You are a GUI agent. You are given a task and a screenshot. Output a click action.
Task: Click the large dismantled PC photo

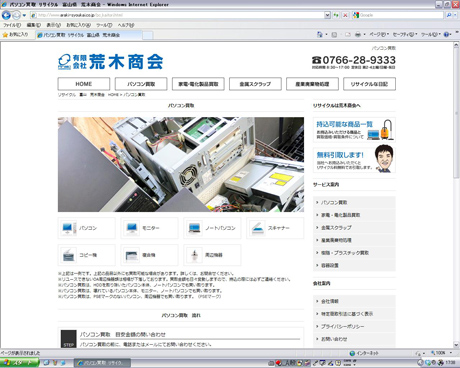click(x=181, y=164)
